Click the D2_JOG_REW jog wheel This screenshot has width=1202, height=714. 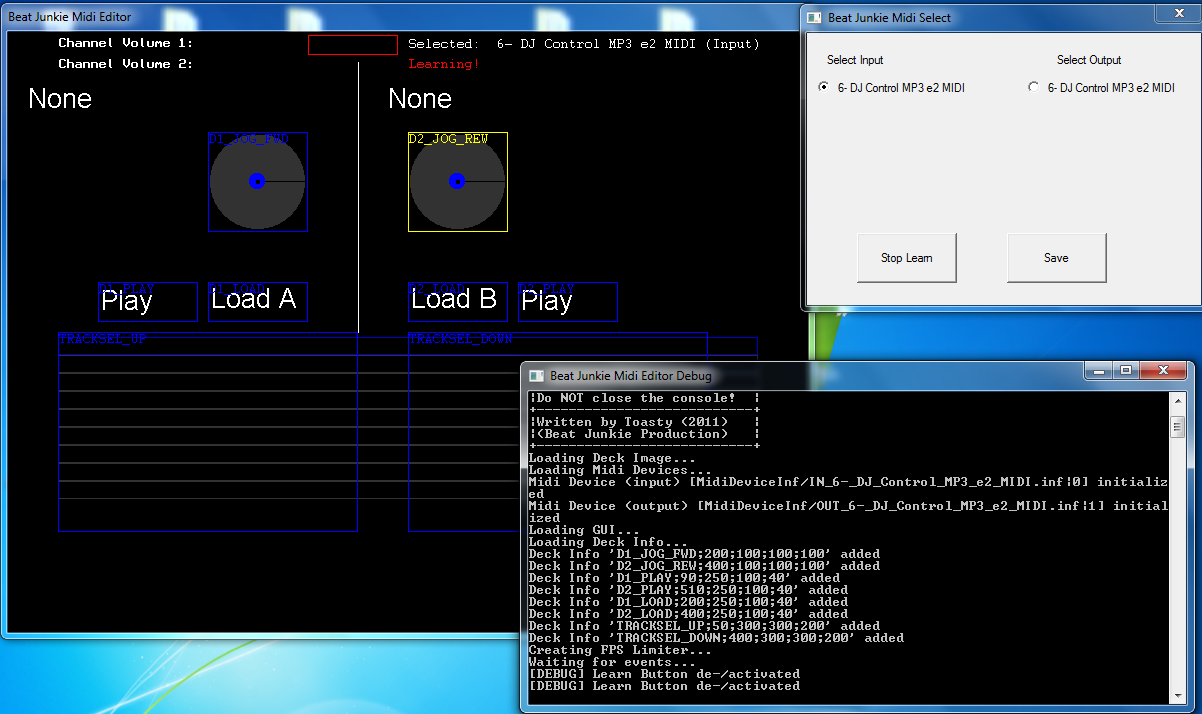click(457, 182)
